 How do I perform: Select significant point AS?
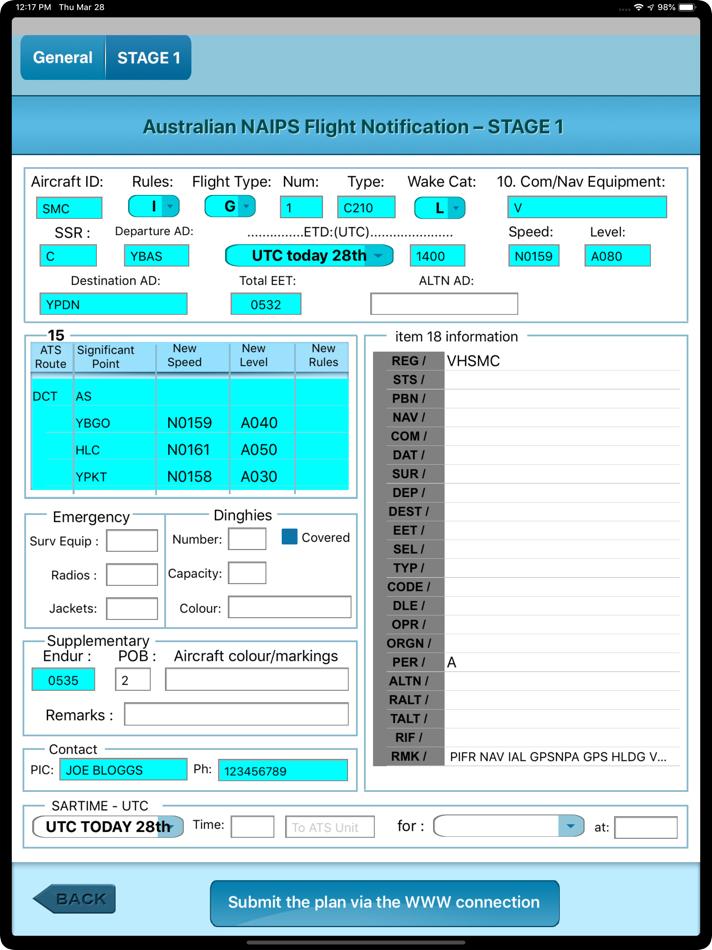[84, 396]
